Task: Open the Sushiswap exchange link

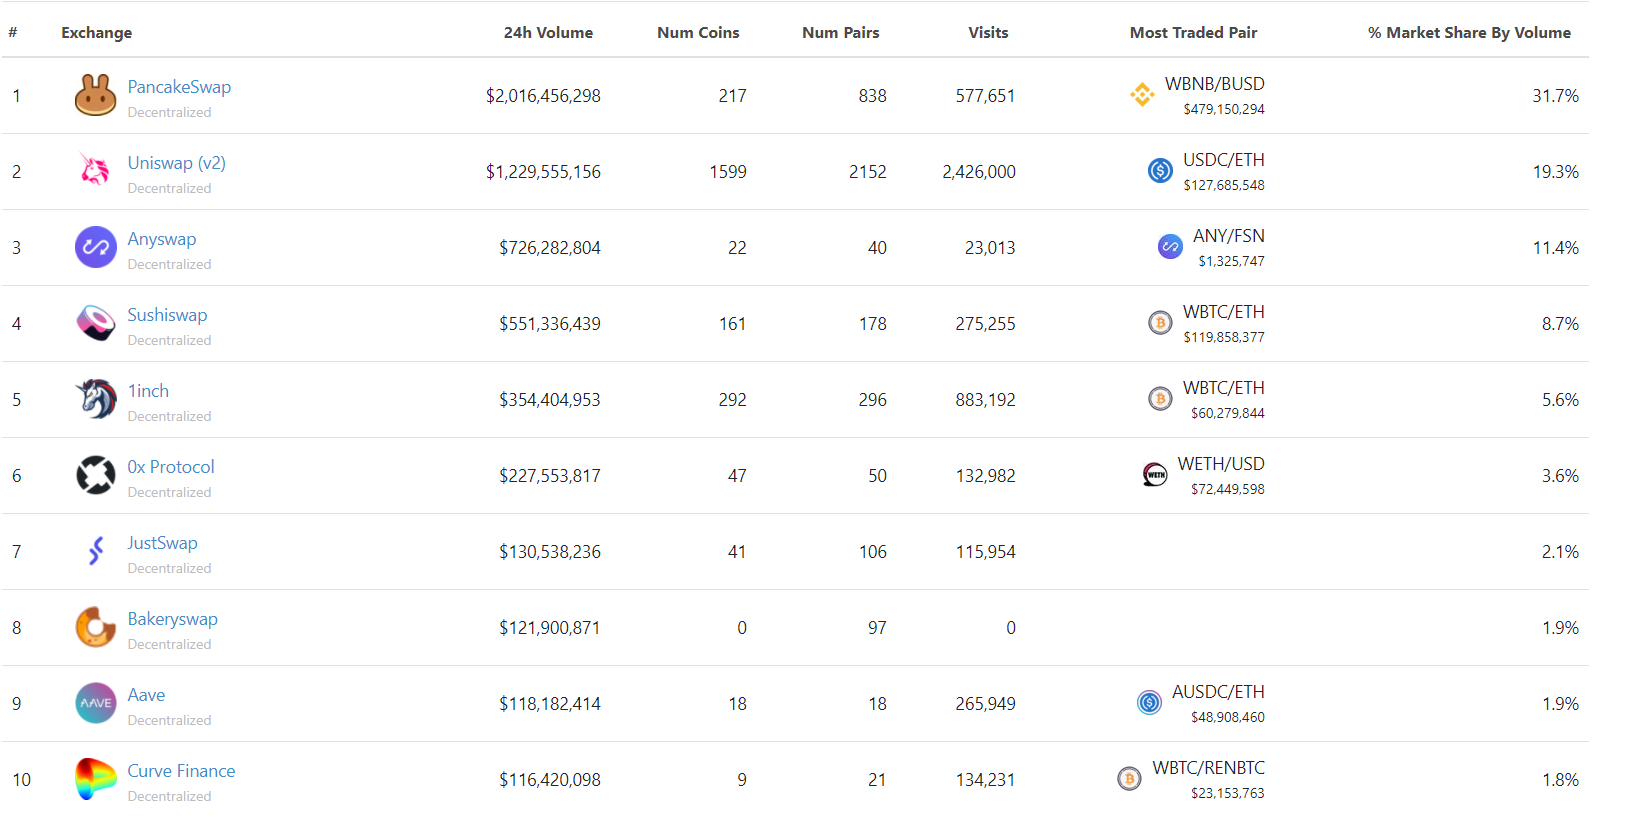Action: click(167, 315)
